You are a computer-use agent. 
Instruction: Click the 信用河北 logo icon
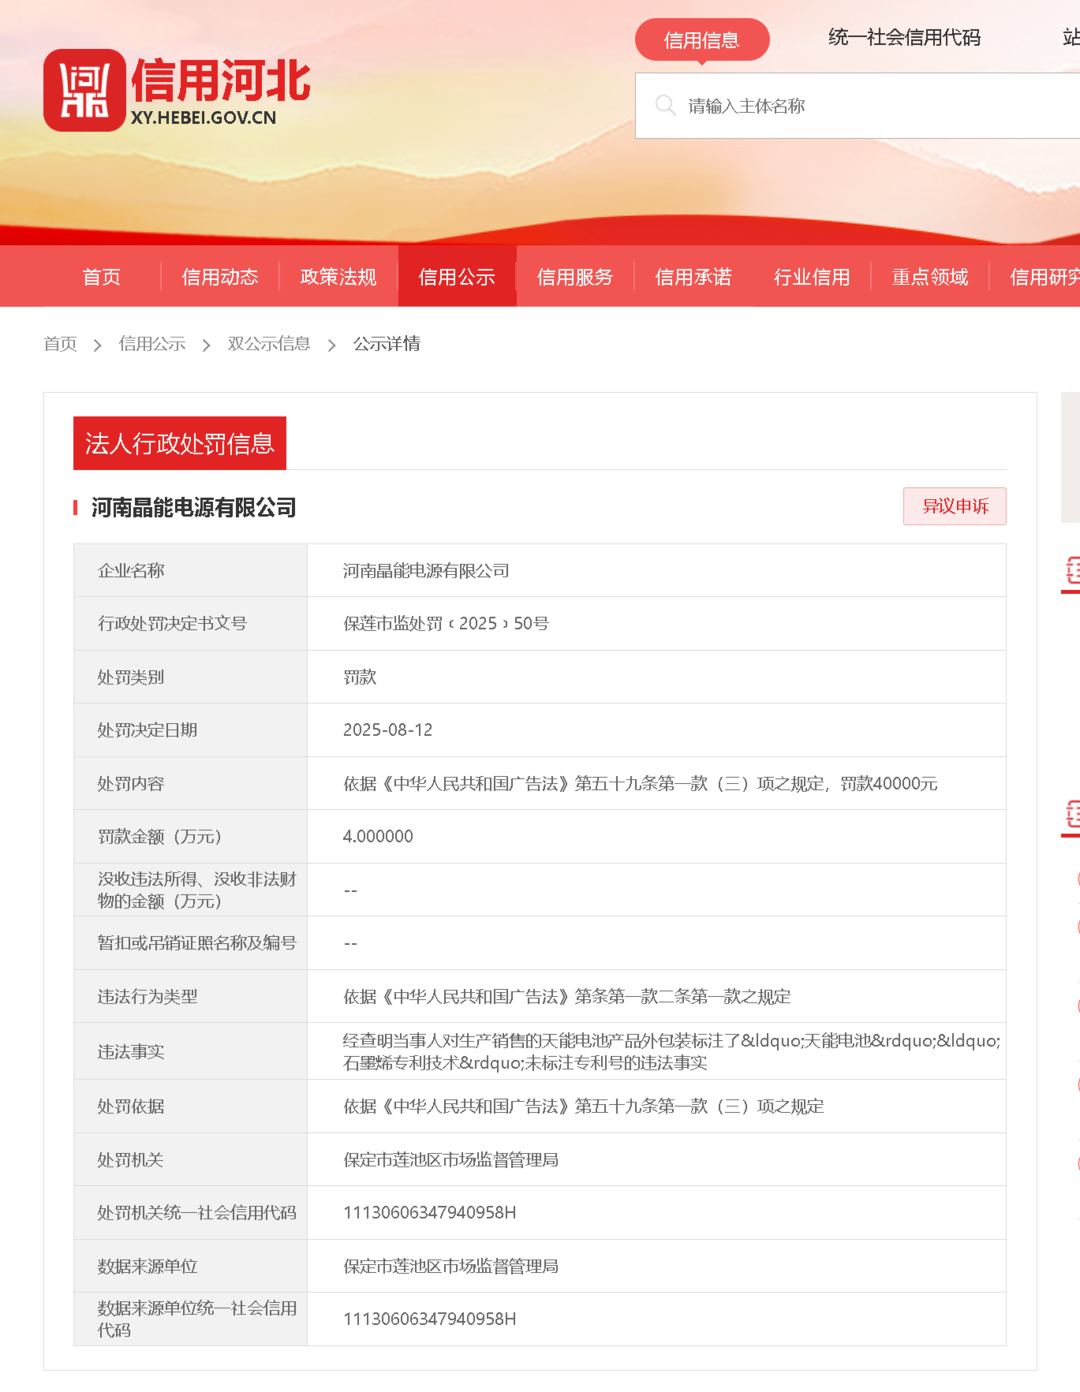pyautogui.click(x=84, y=90)
